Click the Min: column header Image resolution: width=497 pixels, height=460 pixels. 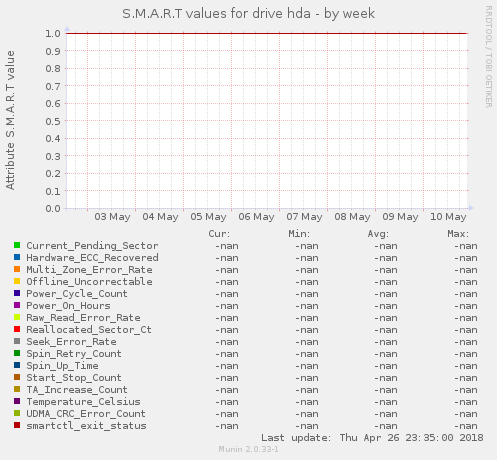[299, 234]
